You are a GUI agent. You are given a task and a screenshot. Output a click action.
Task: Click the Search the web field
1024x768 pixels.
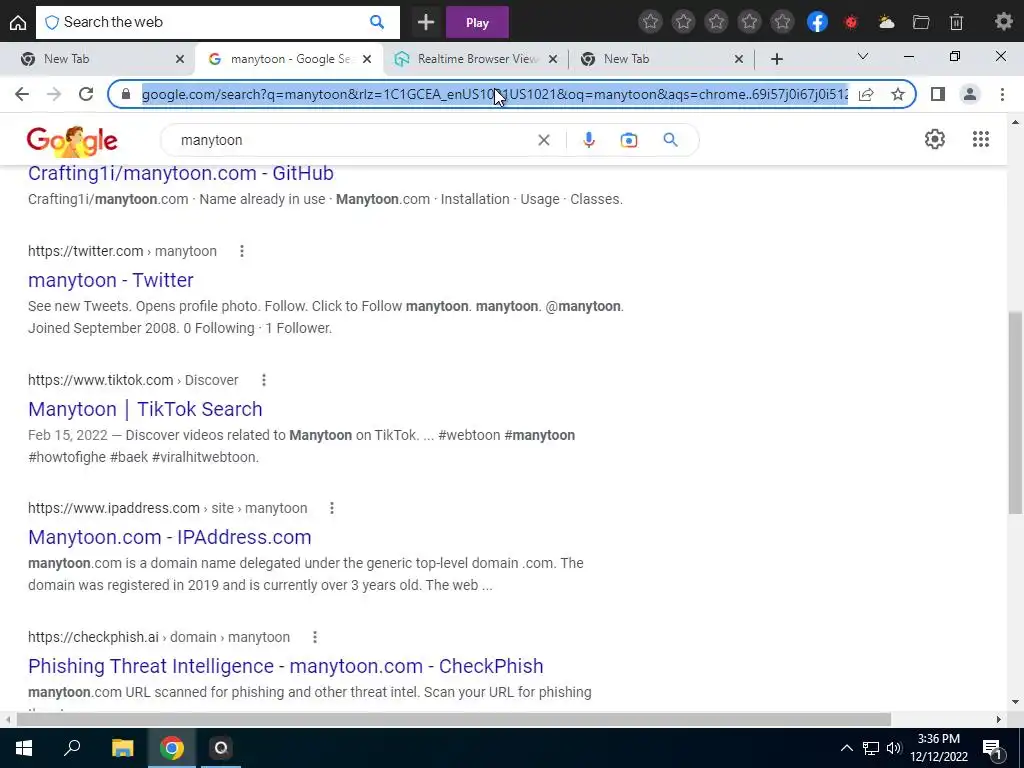(x=216, y=22)
